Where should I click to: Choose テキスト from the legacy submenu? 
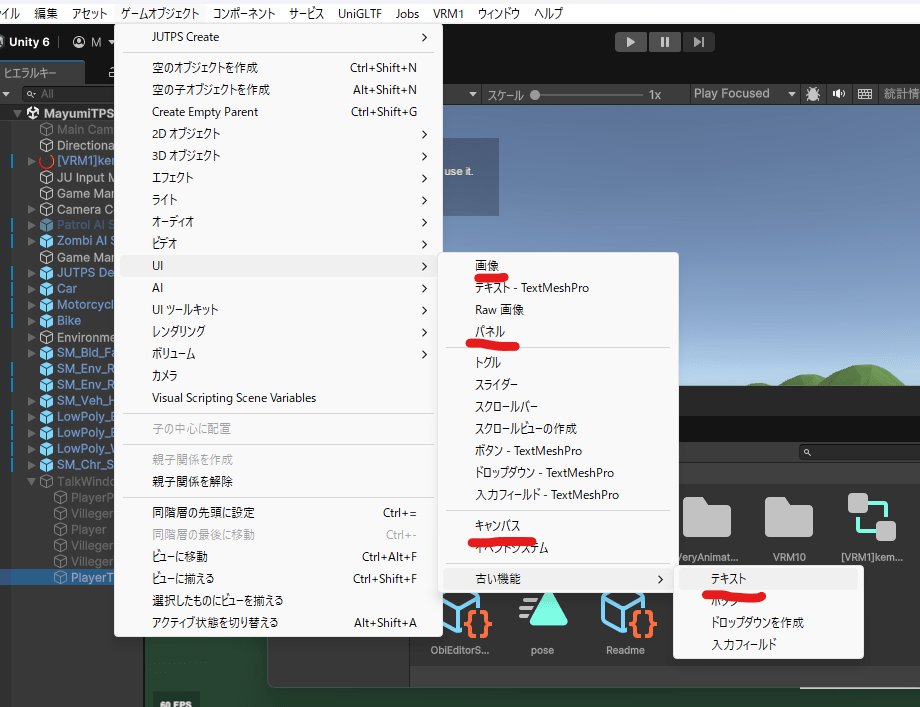tap(728, 579)
